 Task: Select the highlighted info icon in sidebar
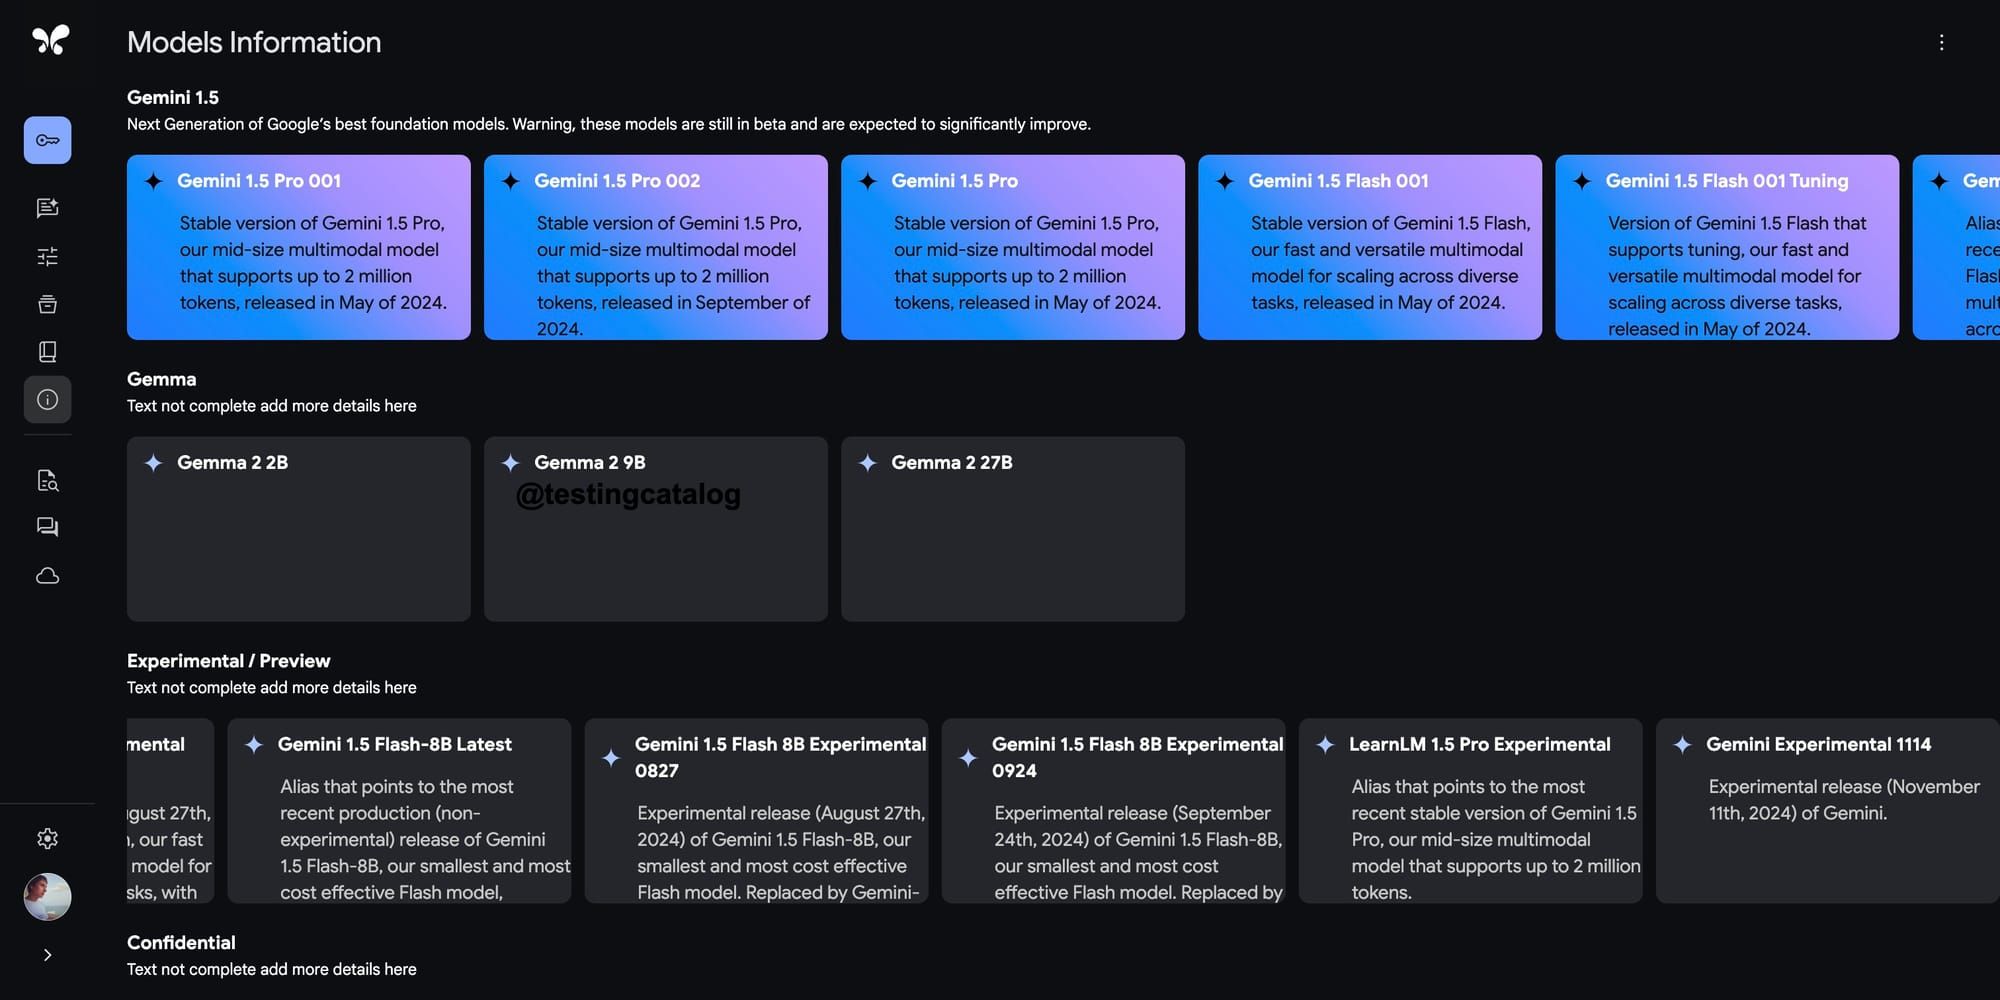(x=47, y=399)
